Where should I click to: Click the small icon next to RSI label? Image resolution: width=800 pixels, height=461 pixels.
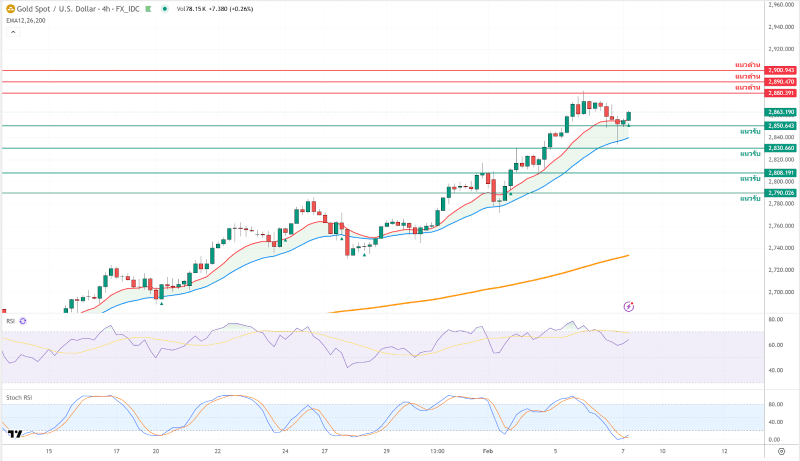23,322
